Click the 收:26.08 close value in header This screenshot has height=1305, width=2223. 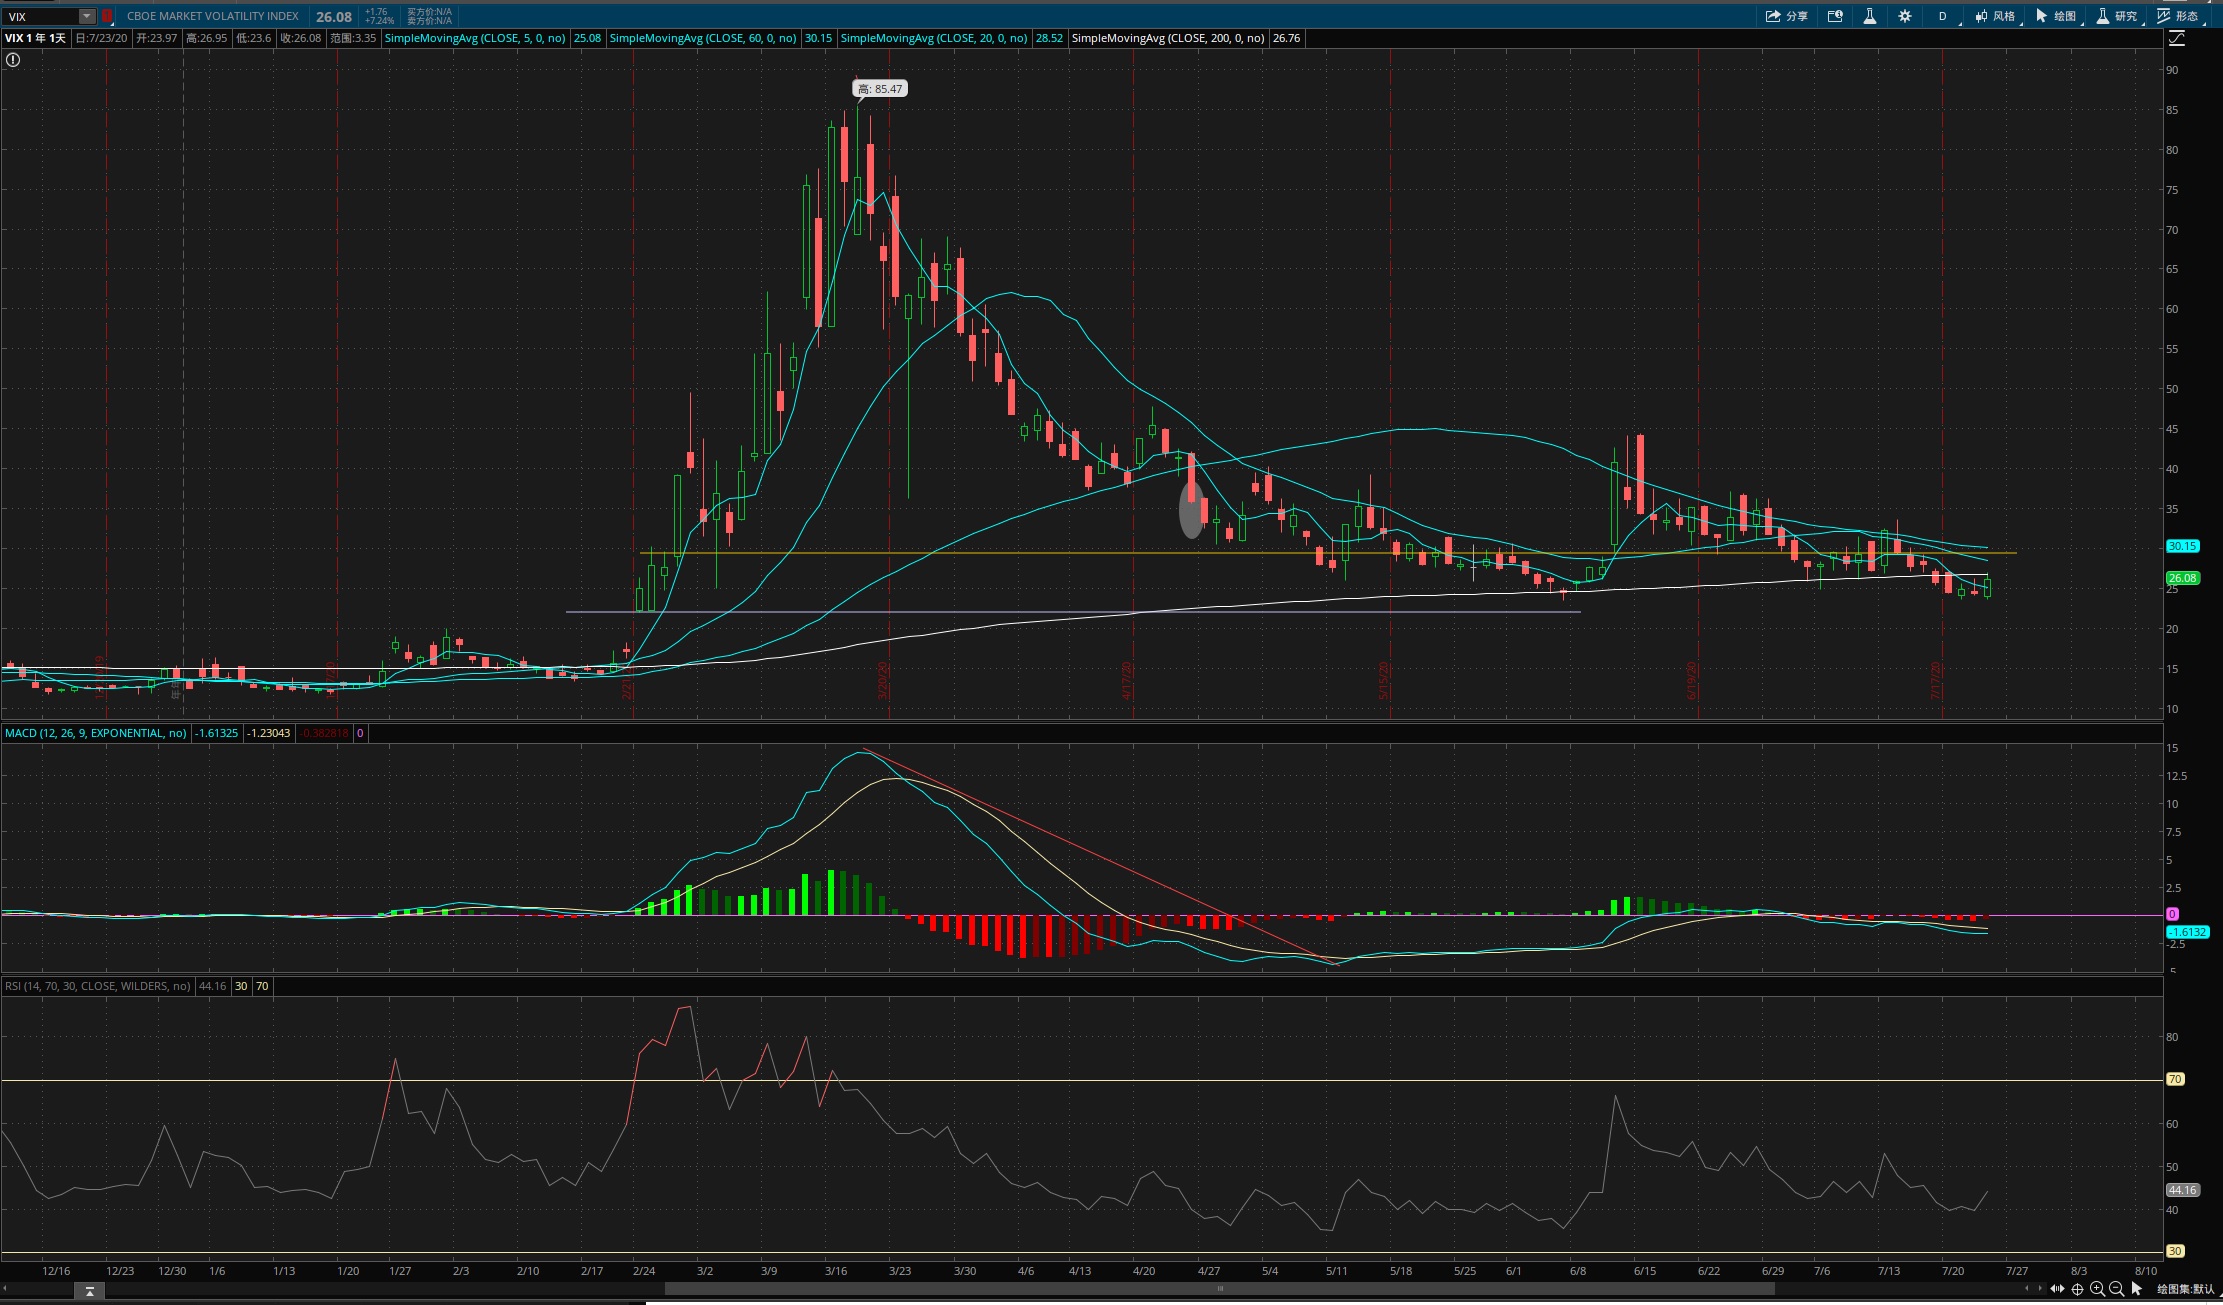[x=300, y=38]
